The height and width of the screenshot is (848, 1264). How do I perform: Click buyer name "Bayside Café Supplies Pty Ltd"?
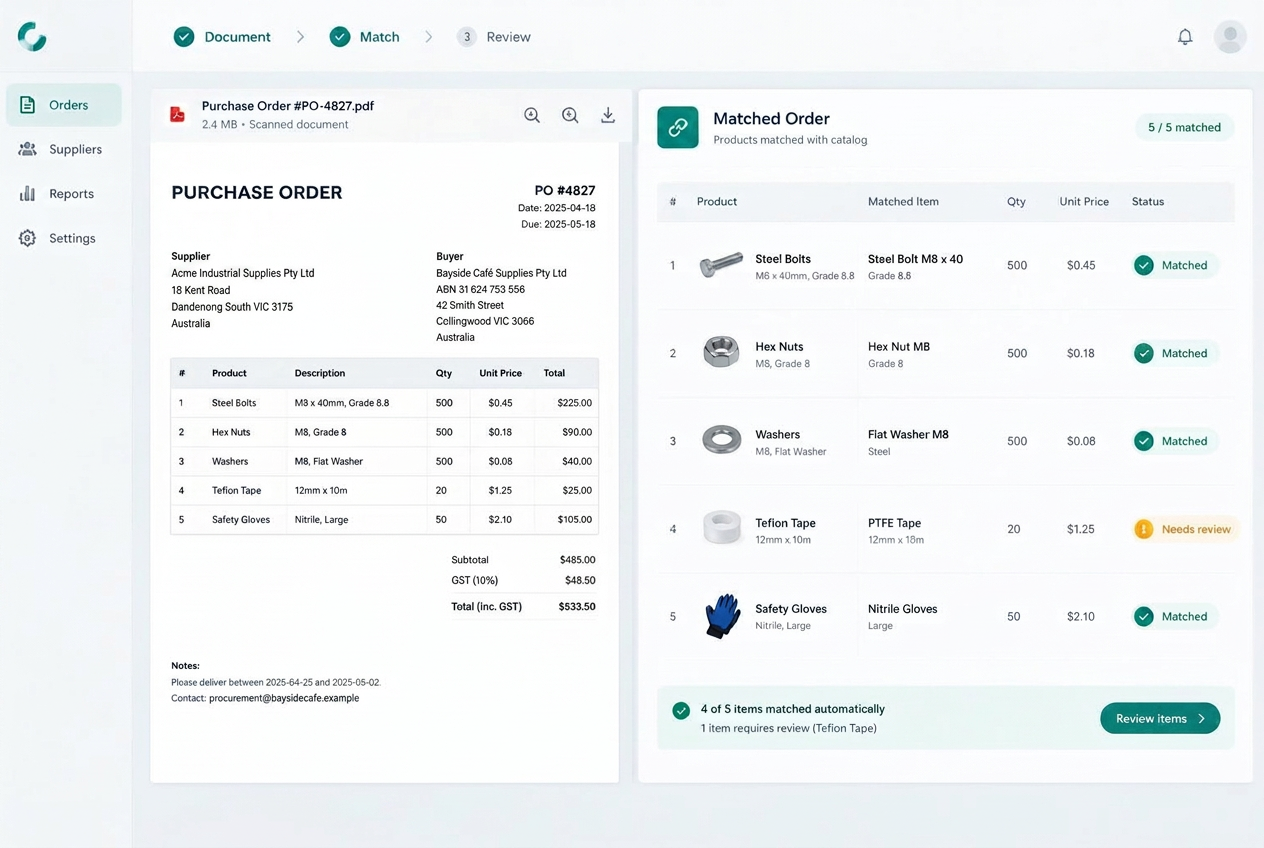pos(501,273)
